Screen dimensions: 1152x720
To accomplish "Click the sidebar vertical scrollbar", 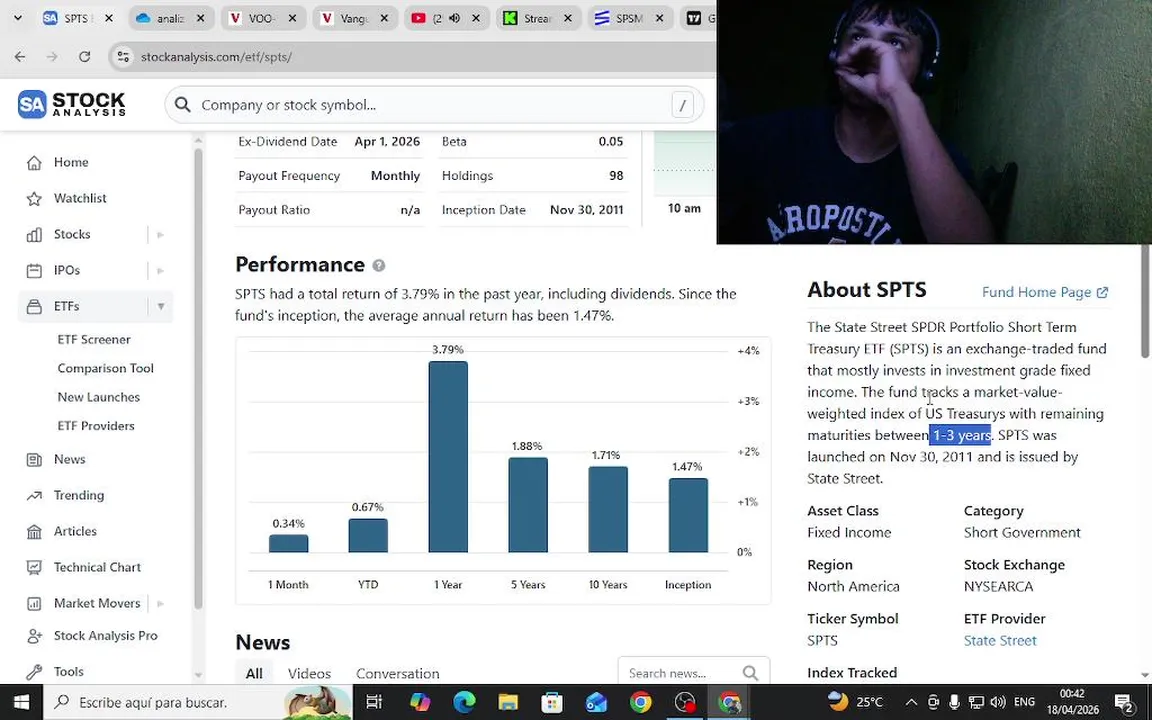I will click(198, 378).
